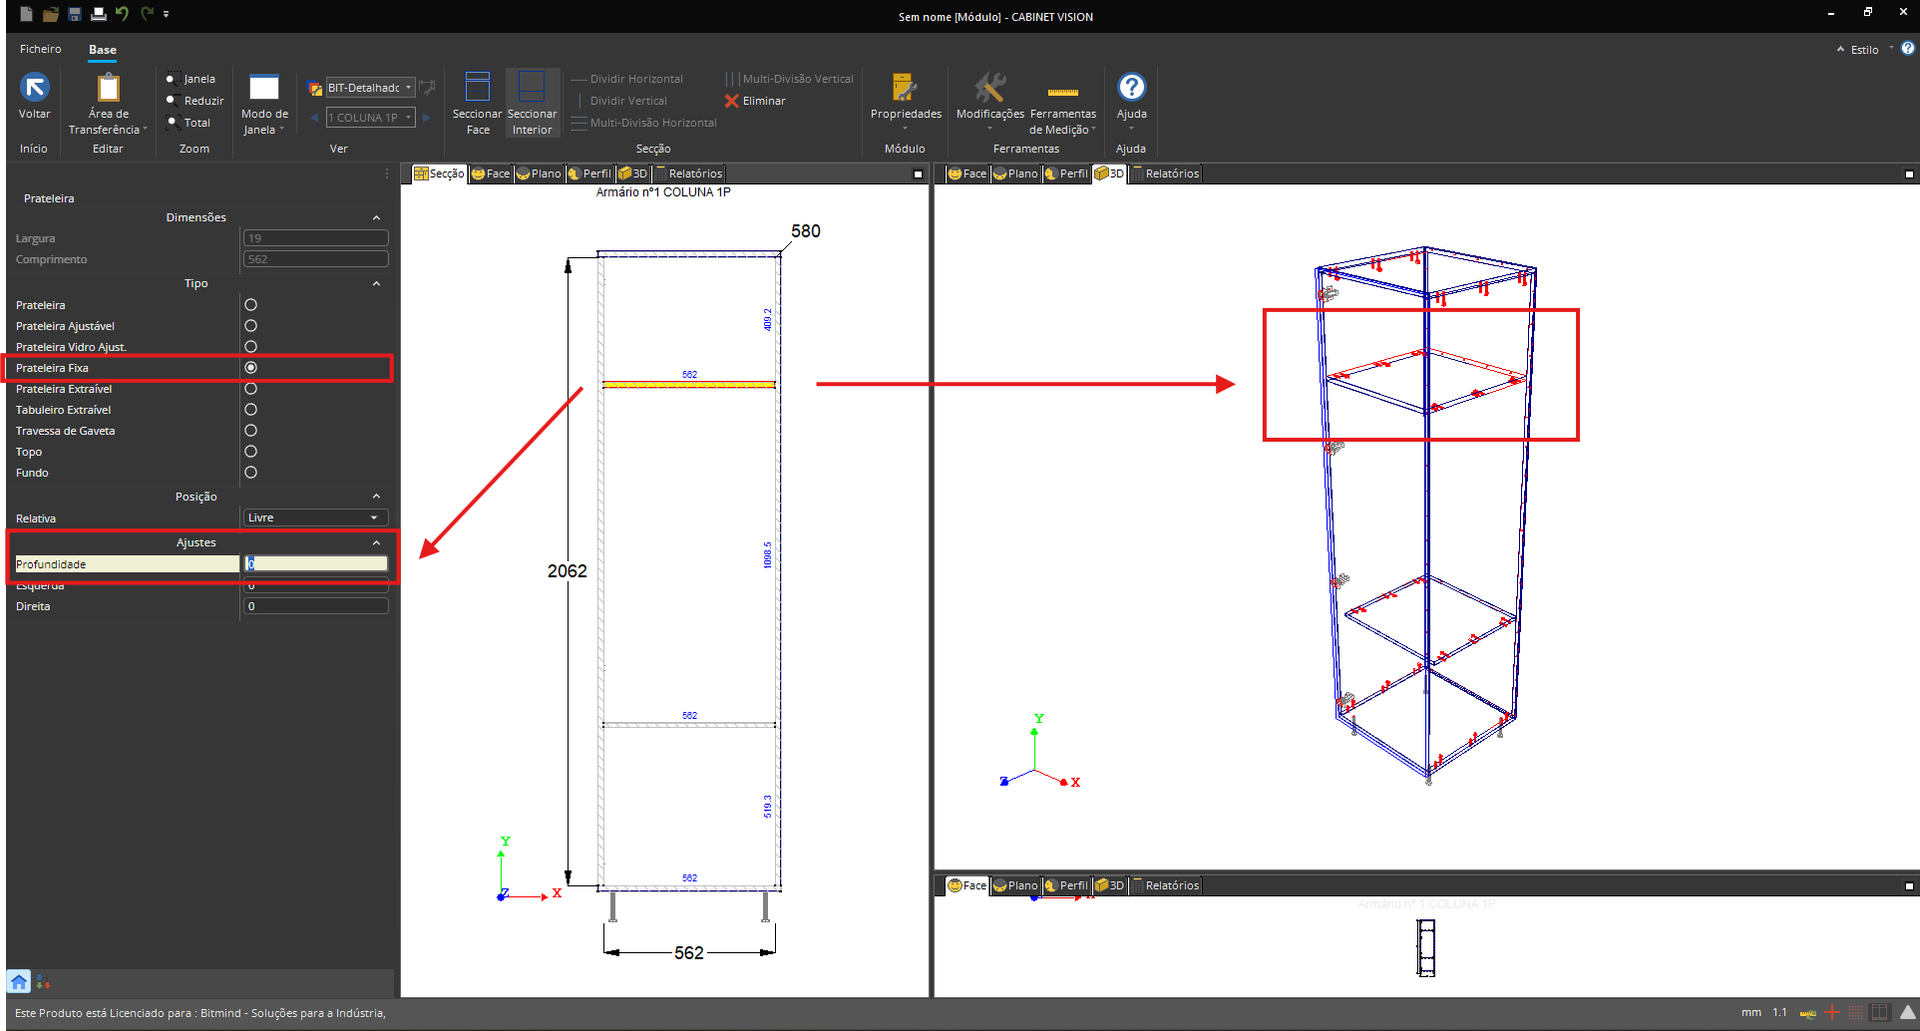Viewport: 1920px width, 1031px height.
Task: Click the Janela zoom option
Action: [190, 79]
